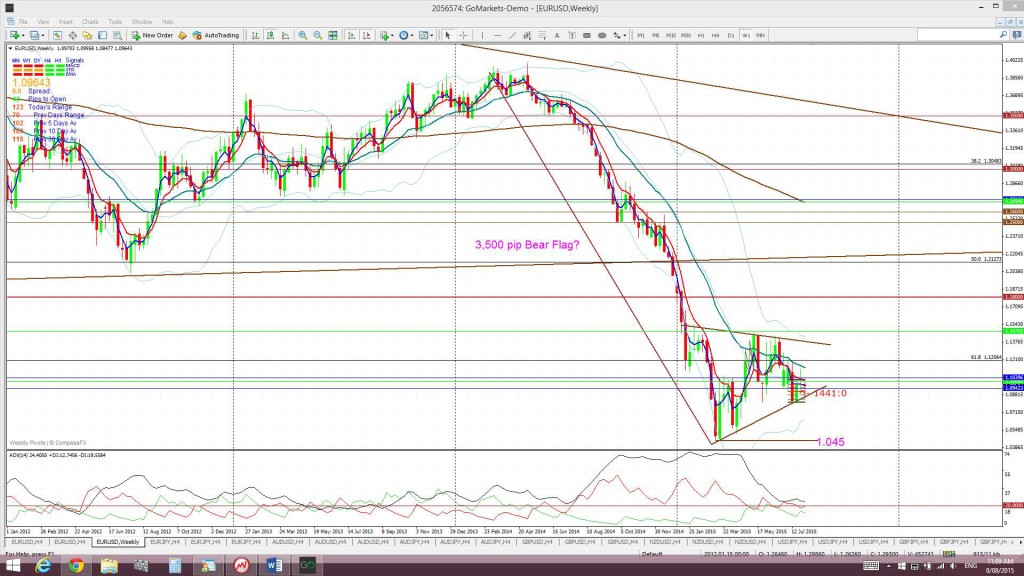
Task: Select the arrow Cursor tool
Action: [448, 35]
